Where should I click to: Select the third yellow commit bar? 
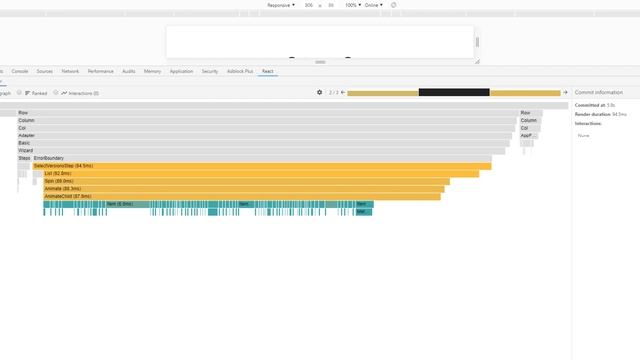[x=525, y=93]
